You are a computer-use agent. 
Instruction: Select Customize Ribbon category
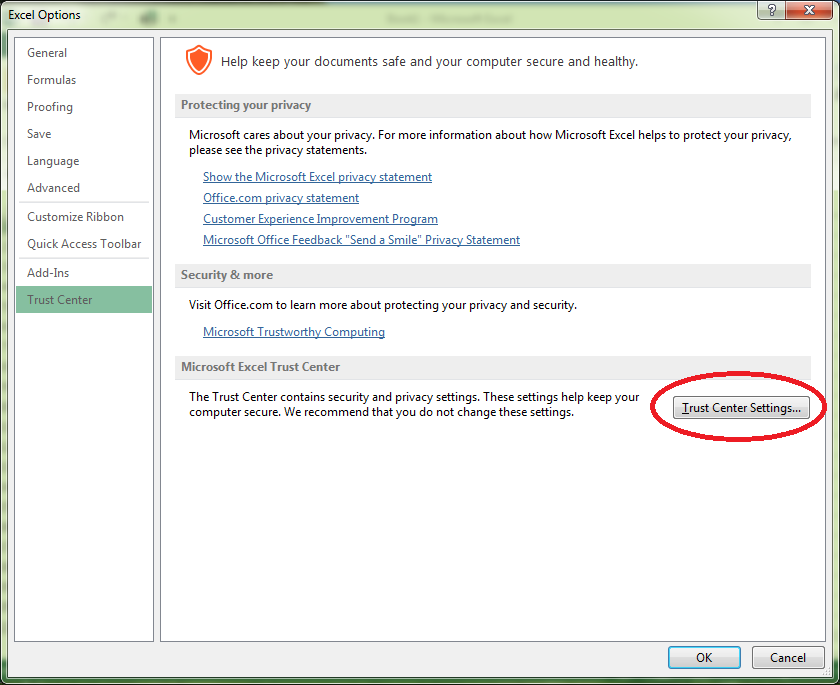tap(84, 217)
